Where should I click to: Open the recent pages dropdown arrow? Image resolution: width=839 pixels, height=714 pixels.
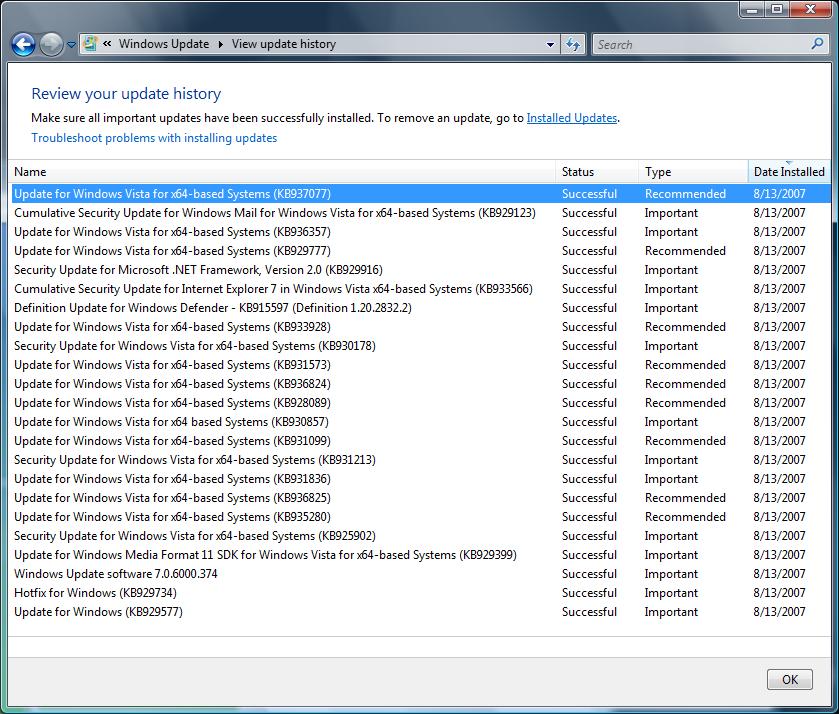pos(71,45)
